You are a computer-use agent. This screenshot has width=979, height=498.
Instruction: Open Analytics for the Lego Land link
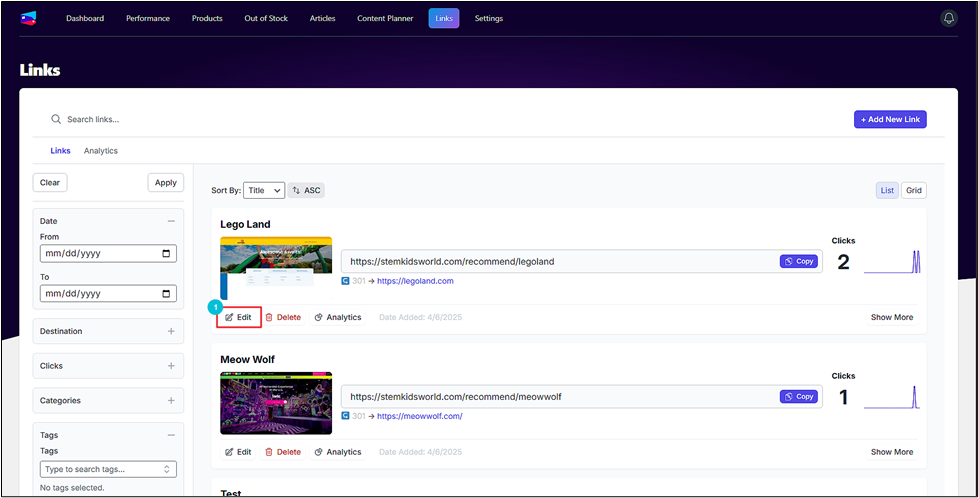click(x=338, y=317)
